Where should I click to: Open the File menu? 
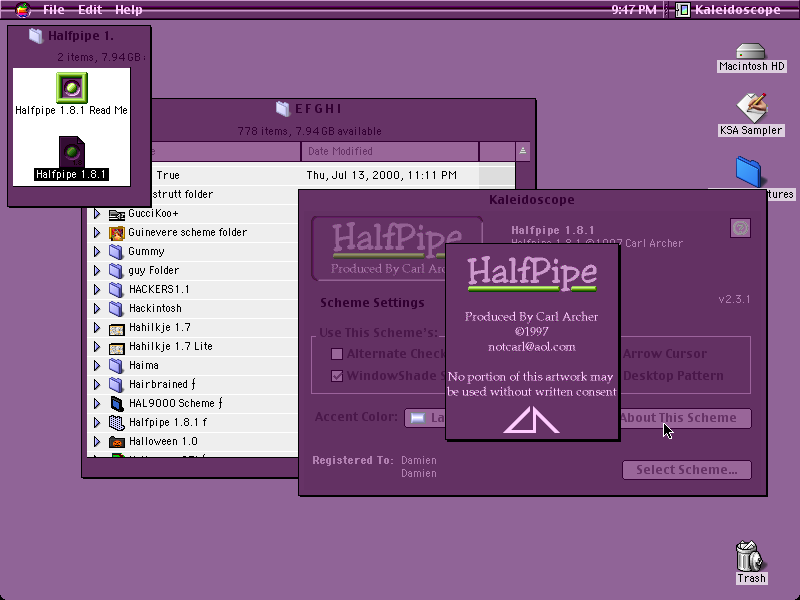pyautogui.click(x=54, y=10)
